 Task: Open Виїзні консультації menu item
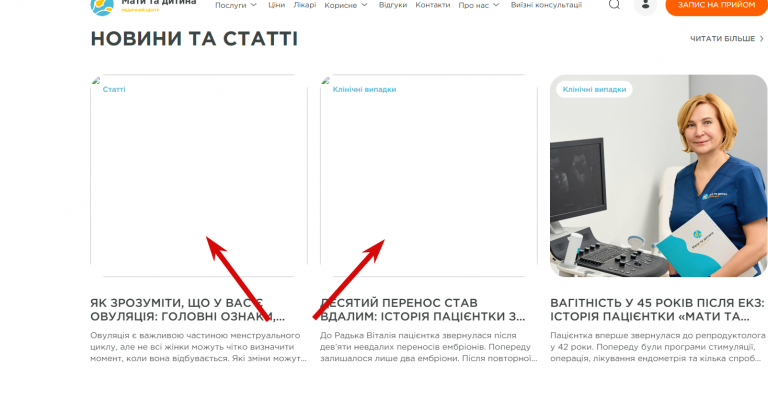pos(546,5)
